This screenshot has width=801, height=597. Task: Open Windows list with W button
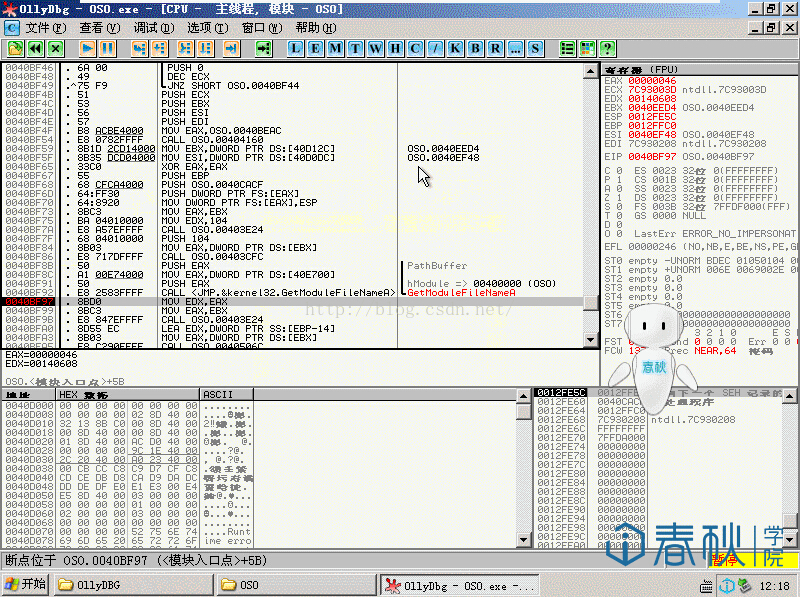pyautogui.click(x=375, y=49)
